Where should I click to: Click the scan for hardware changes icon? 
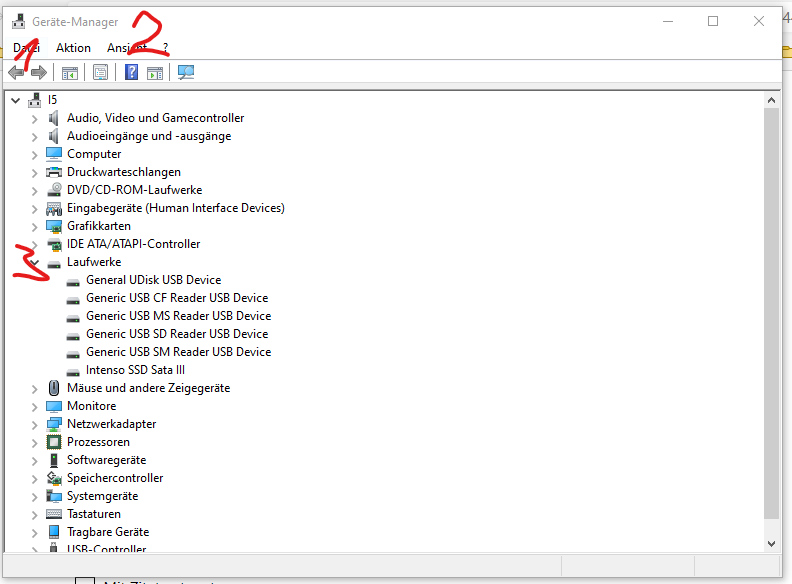pos(186,73)
